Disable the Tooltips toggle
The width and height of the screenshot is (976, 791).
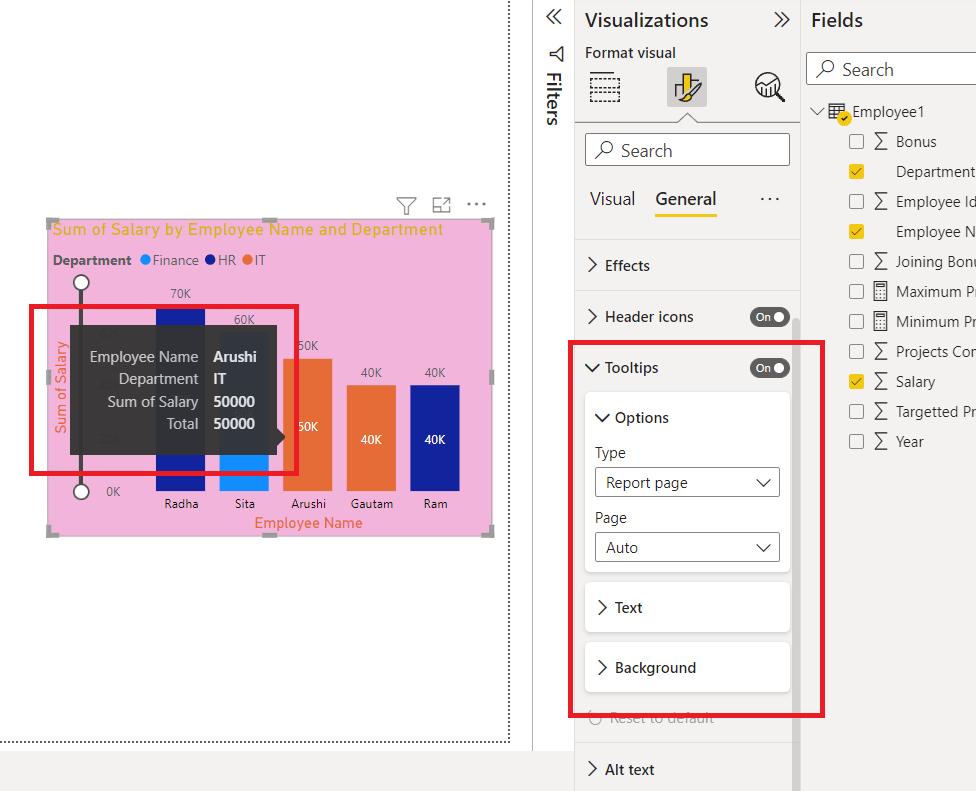pyautogui.click(x=769, y=368)
